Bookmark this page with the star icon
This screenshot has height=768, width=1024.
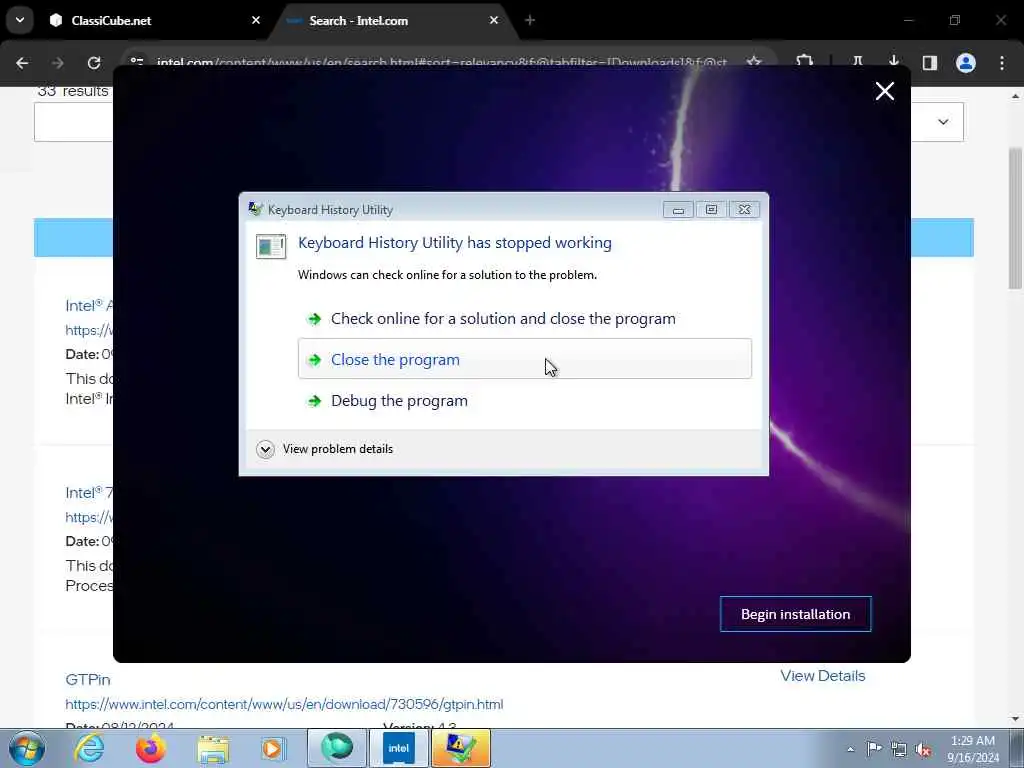754,62
